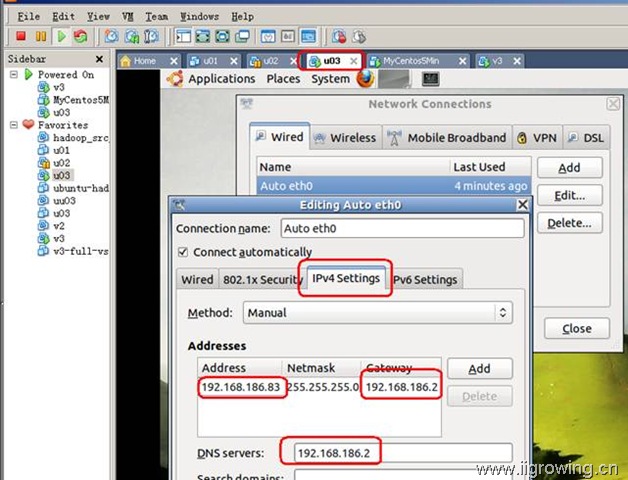Select hadoop_src VM in Favorites list
Image resolution: width=628 pixels, height=480 pixels.
point(80,138)
